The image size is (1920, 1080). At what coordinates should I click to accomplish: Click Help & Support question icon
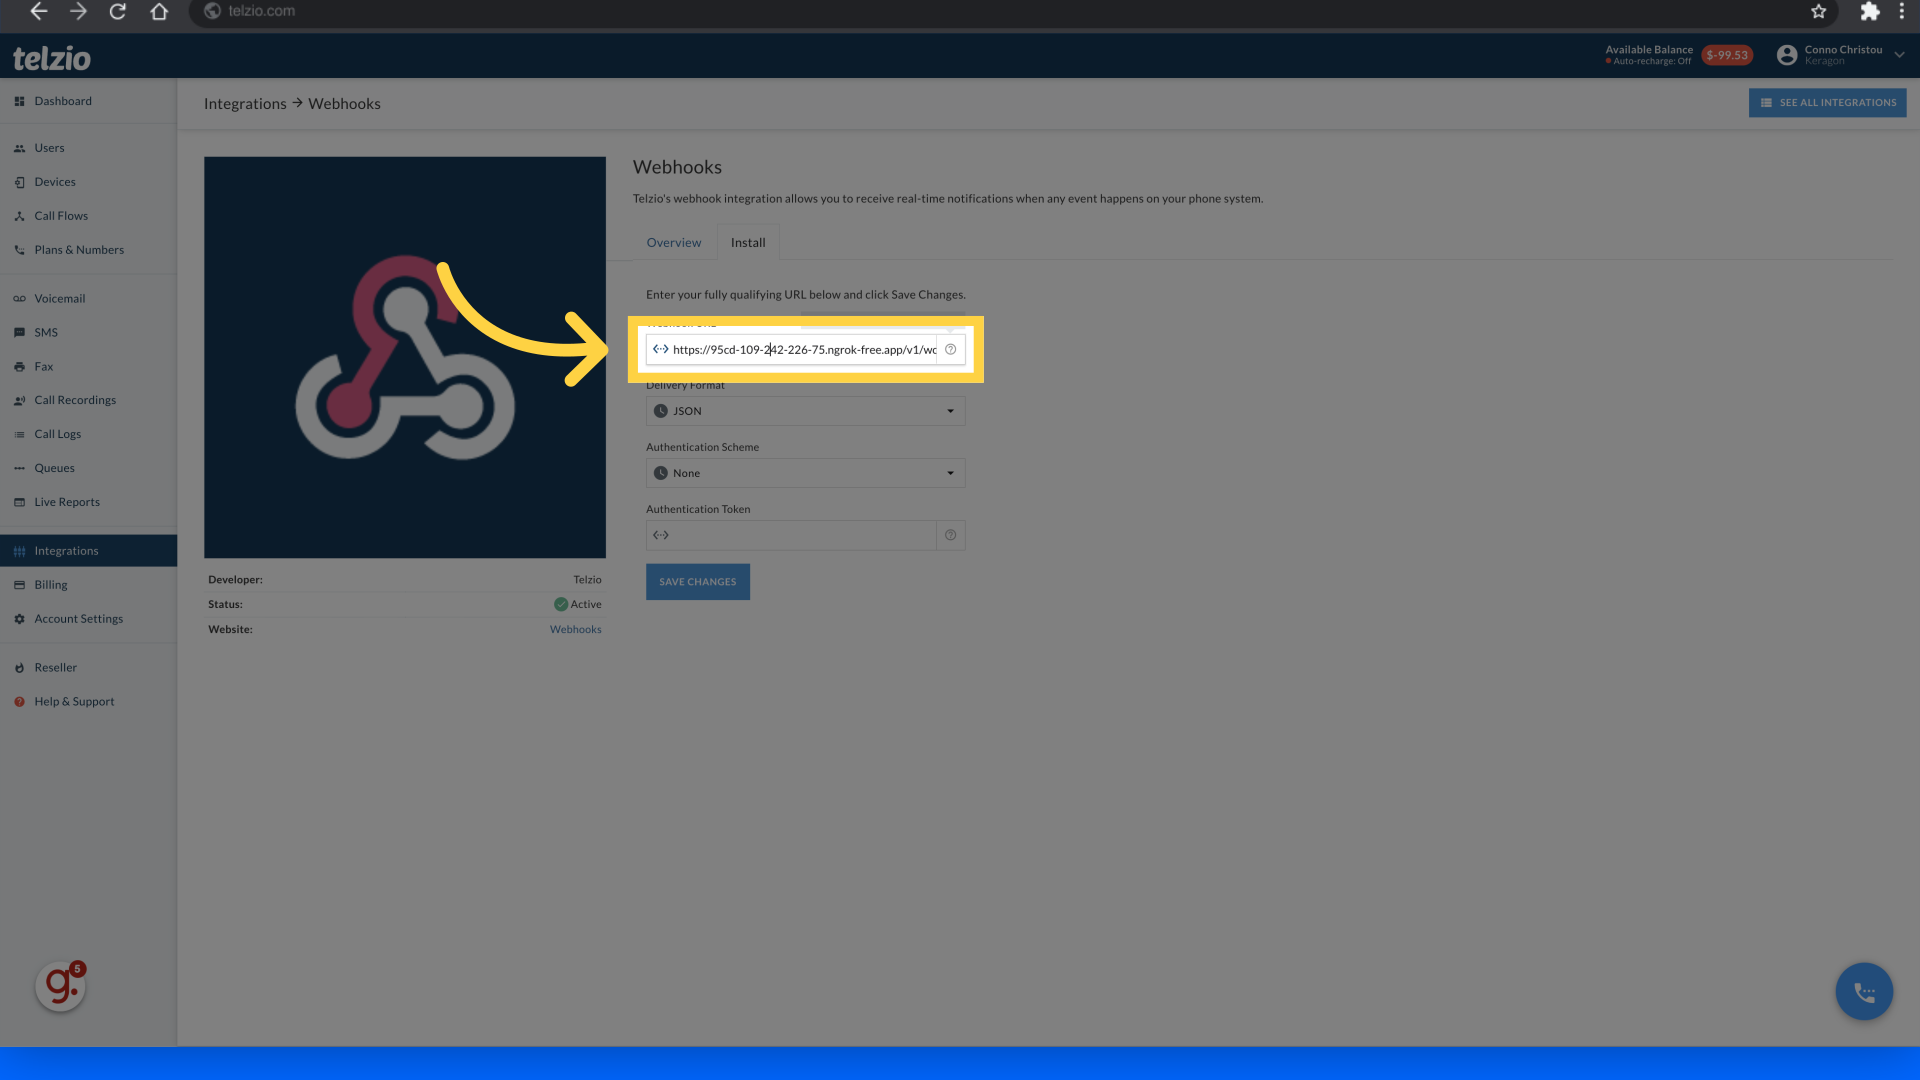[x=19, y=702]
